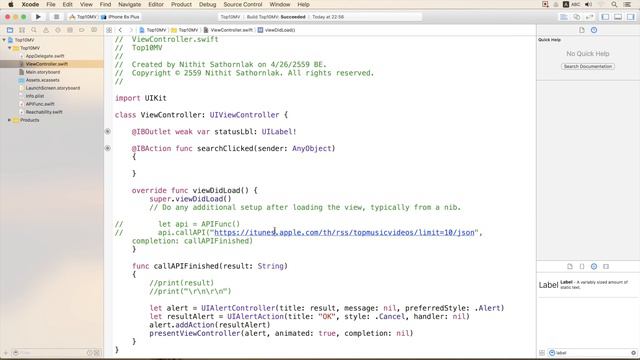This screenshot has width=640, height=360.
Task: Open the related items grid icon
Action: (109, 30)
